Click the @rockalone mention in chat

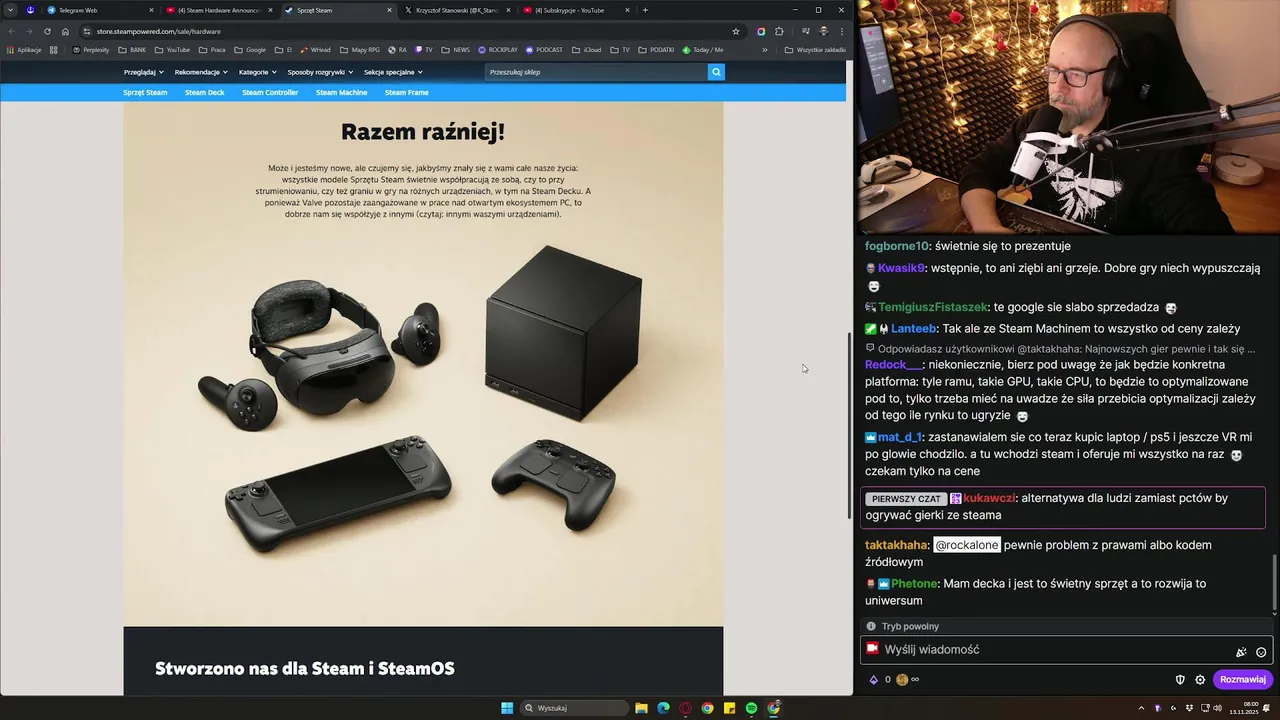pyautogui.click(x=967, y=545)
